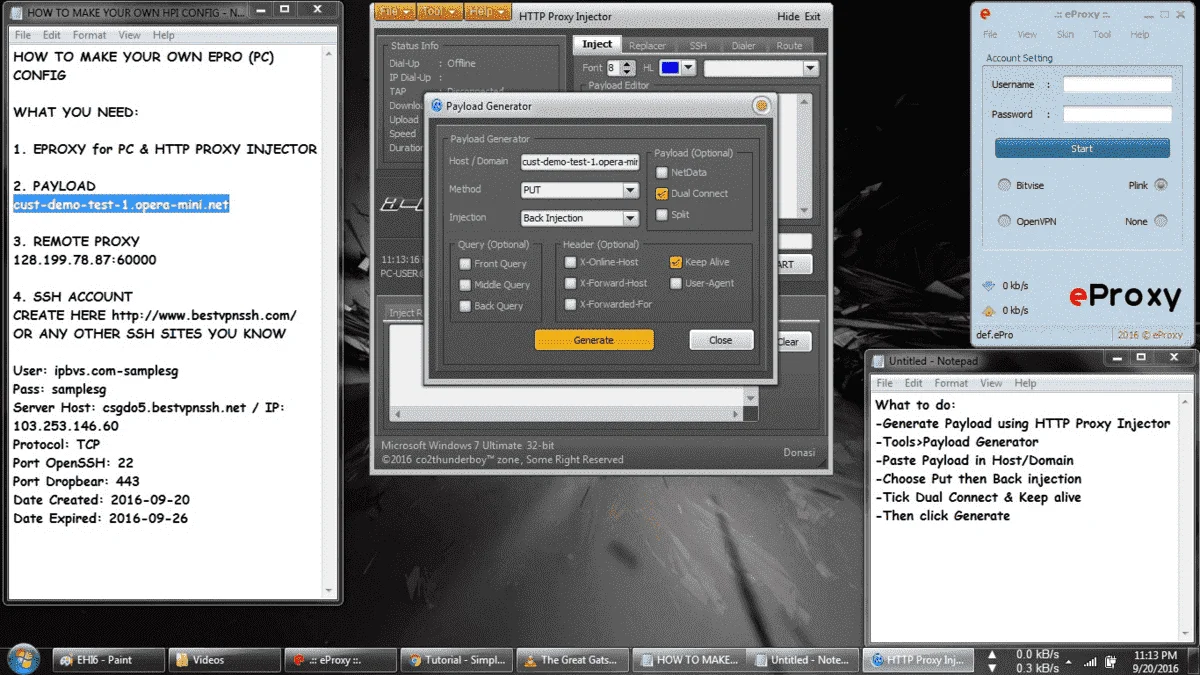Click Close in the Payload Generator
The width and height of the screenshot is (1200, 675).
click(721, 340)
